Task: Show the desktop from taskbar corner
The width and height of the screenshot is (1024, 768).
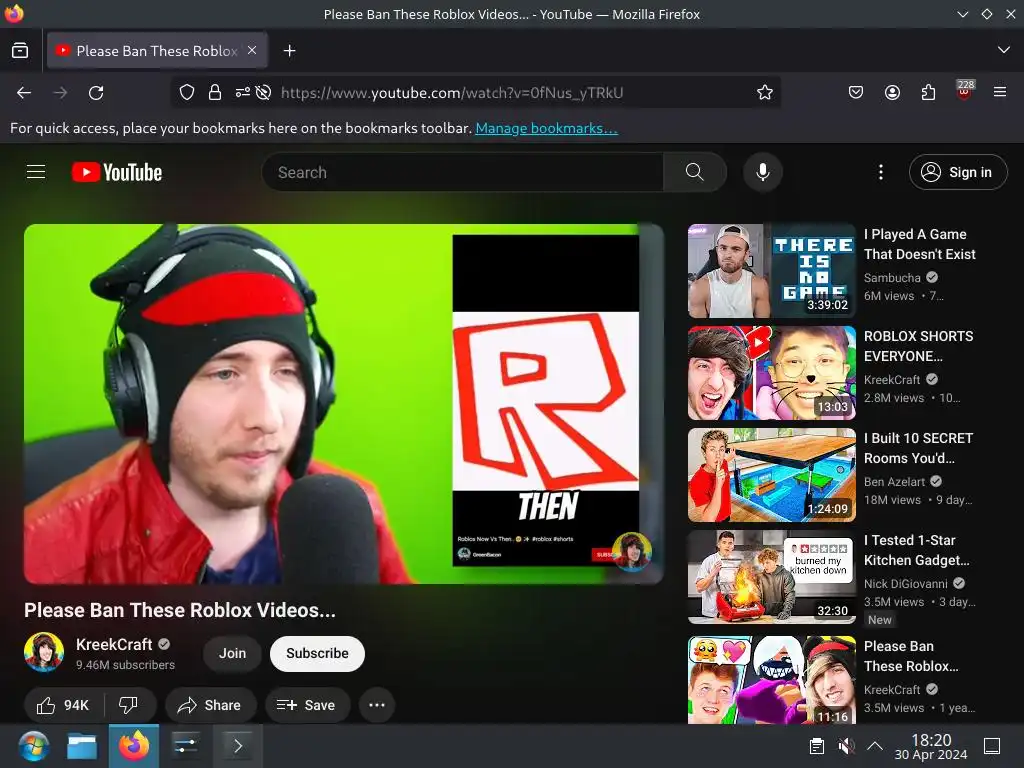Action: pyautogui.click(x=992, y=746)
